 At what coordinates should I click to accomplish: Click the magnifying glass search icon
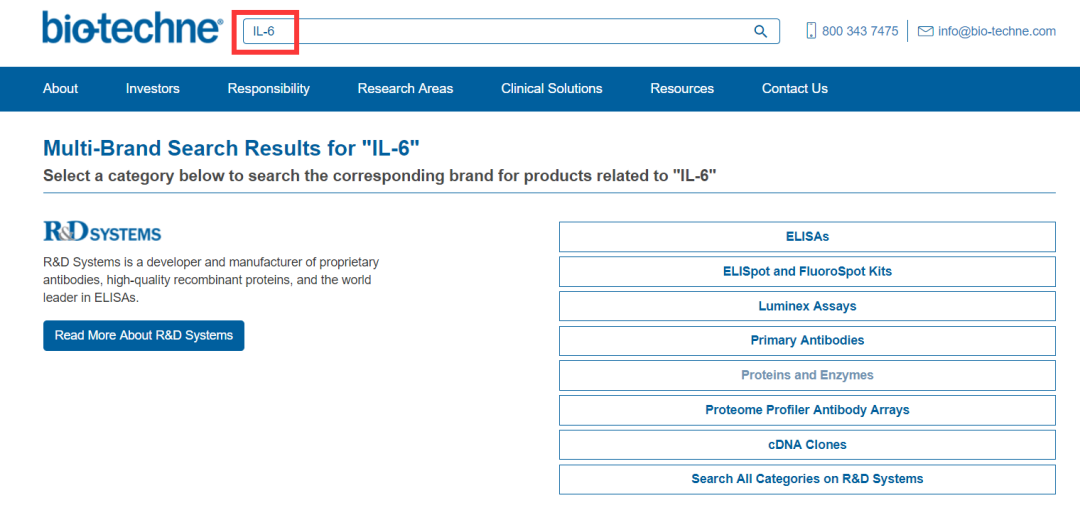pyautogui.click(x=760, y=31)
